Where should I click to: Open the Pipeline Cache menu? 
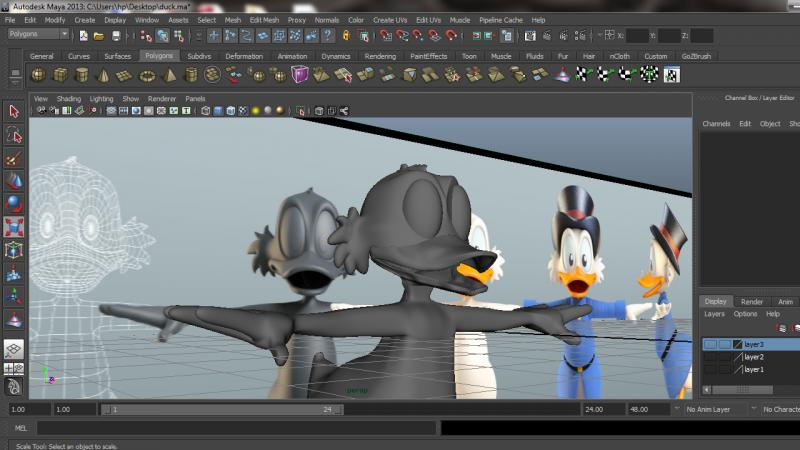[501, 20]
